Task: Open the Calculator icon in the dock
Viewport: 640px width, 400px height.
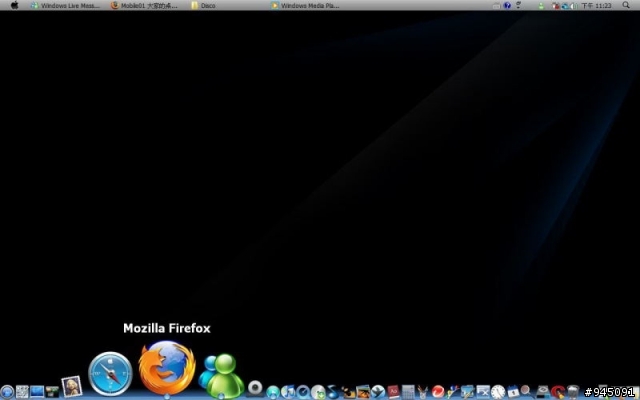Action: [408, 392]
